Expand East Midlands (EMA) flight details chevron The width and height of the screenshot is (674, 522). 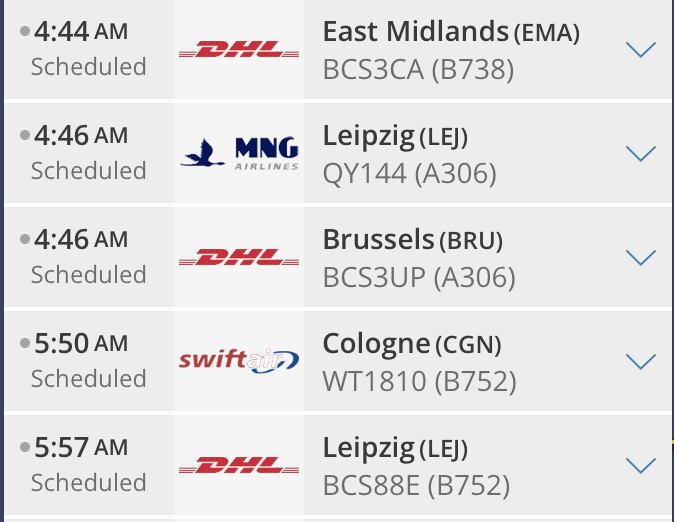641,49
